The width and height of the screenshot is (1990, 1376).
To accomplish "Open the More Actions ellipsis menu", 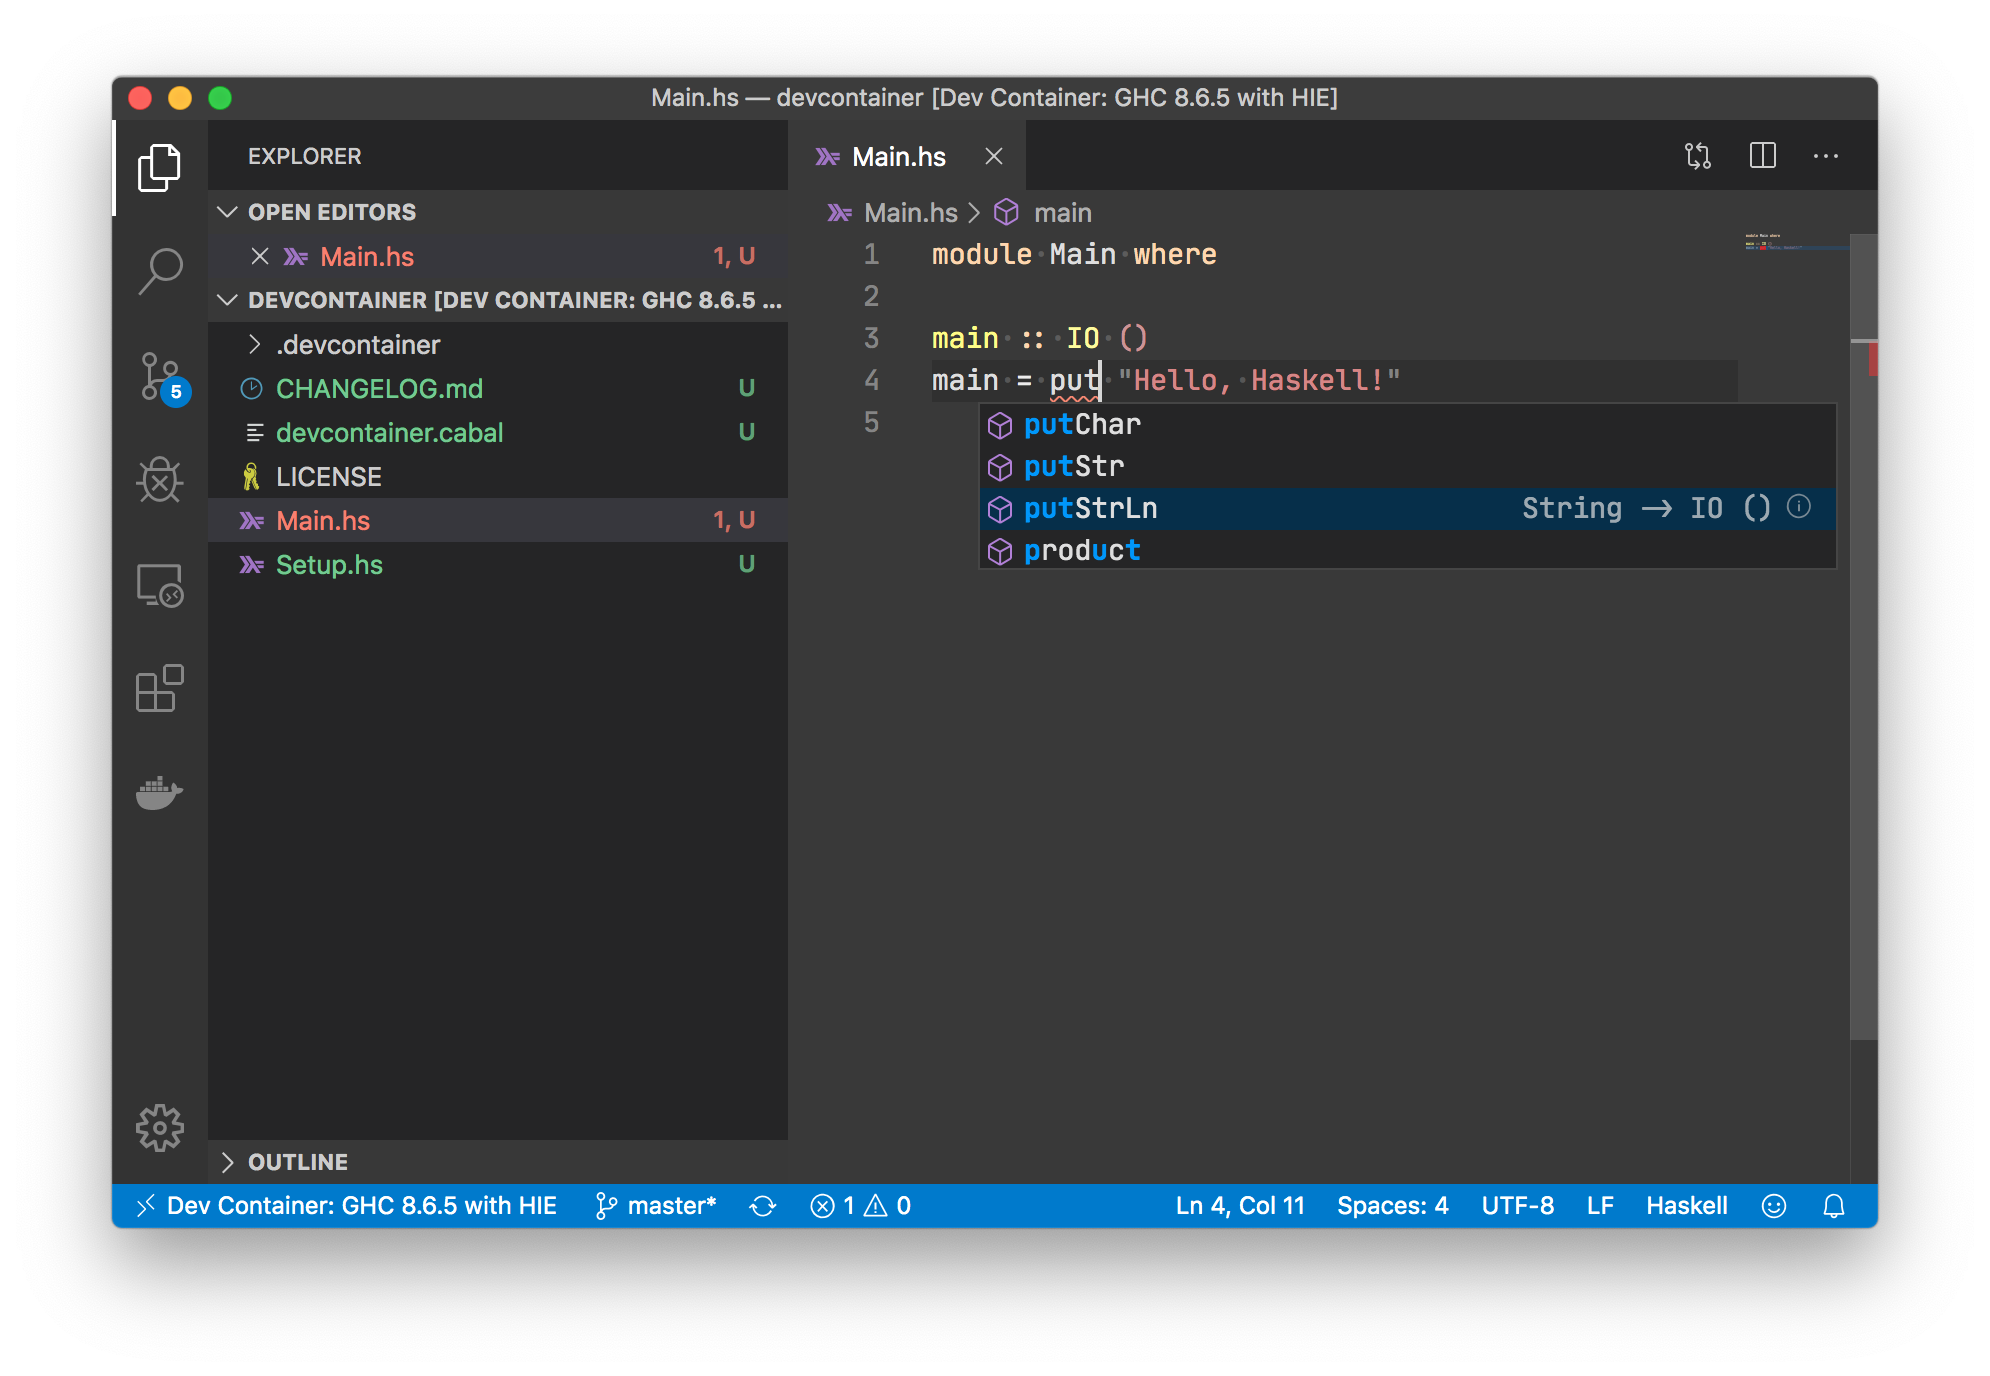I will coord(1826,156).
